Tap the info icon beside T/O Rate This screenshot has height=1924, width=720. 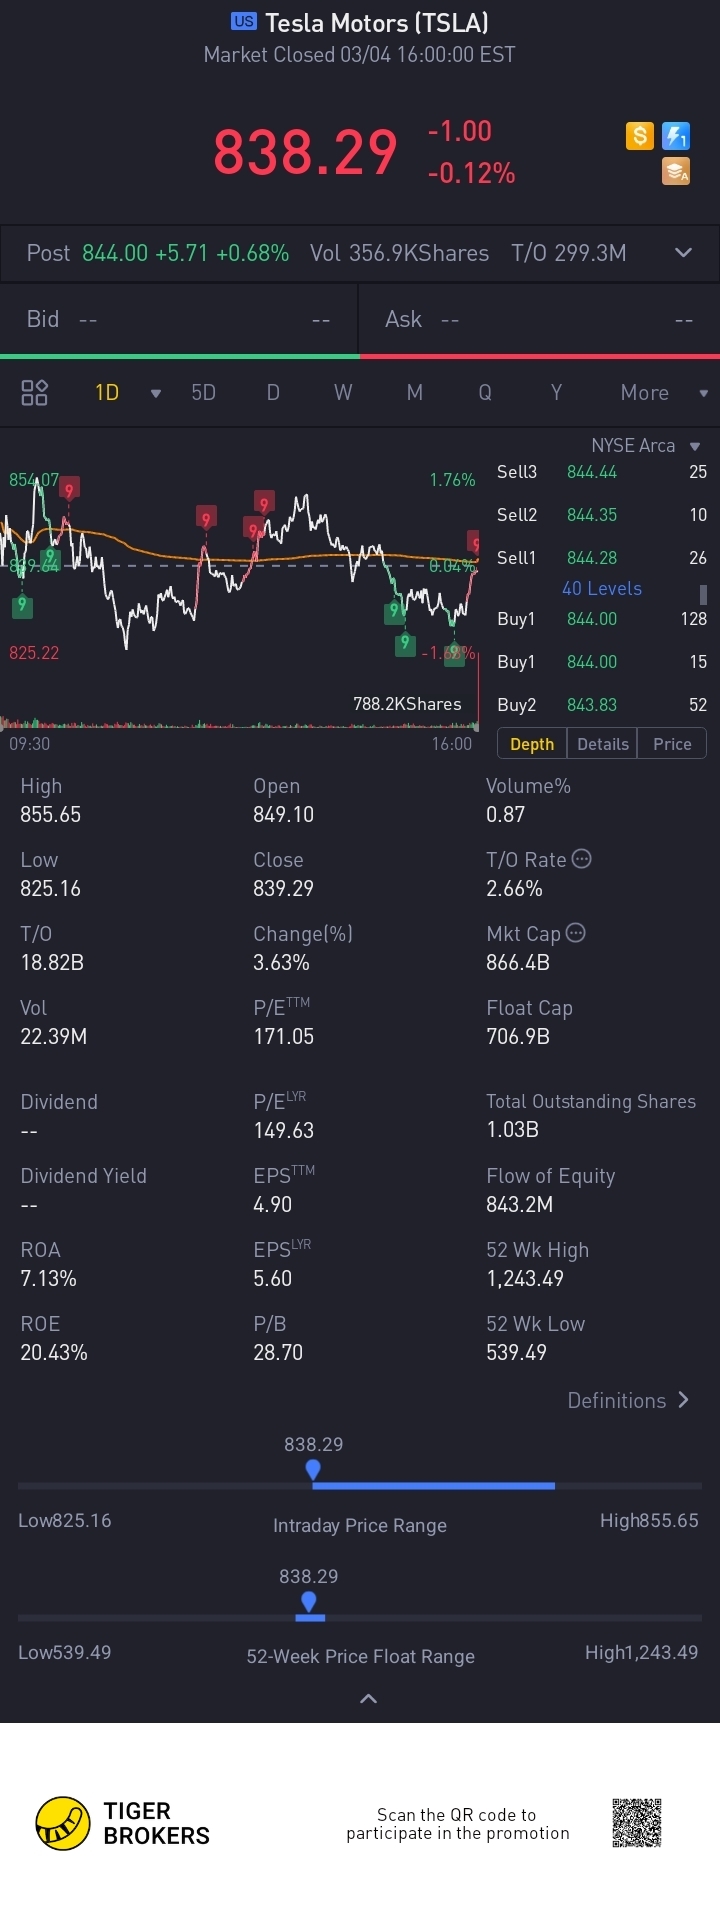[x=581, y=859]
